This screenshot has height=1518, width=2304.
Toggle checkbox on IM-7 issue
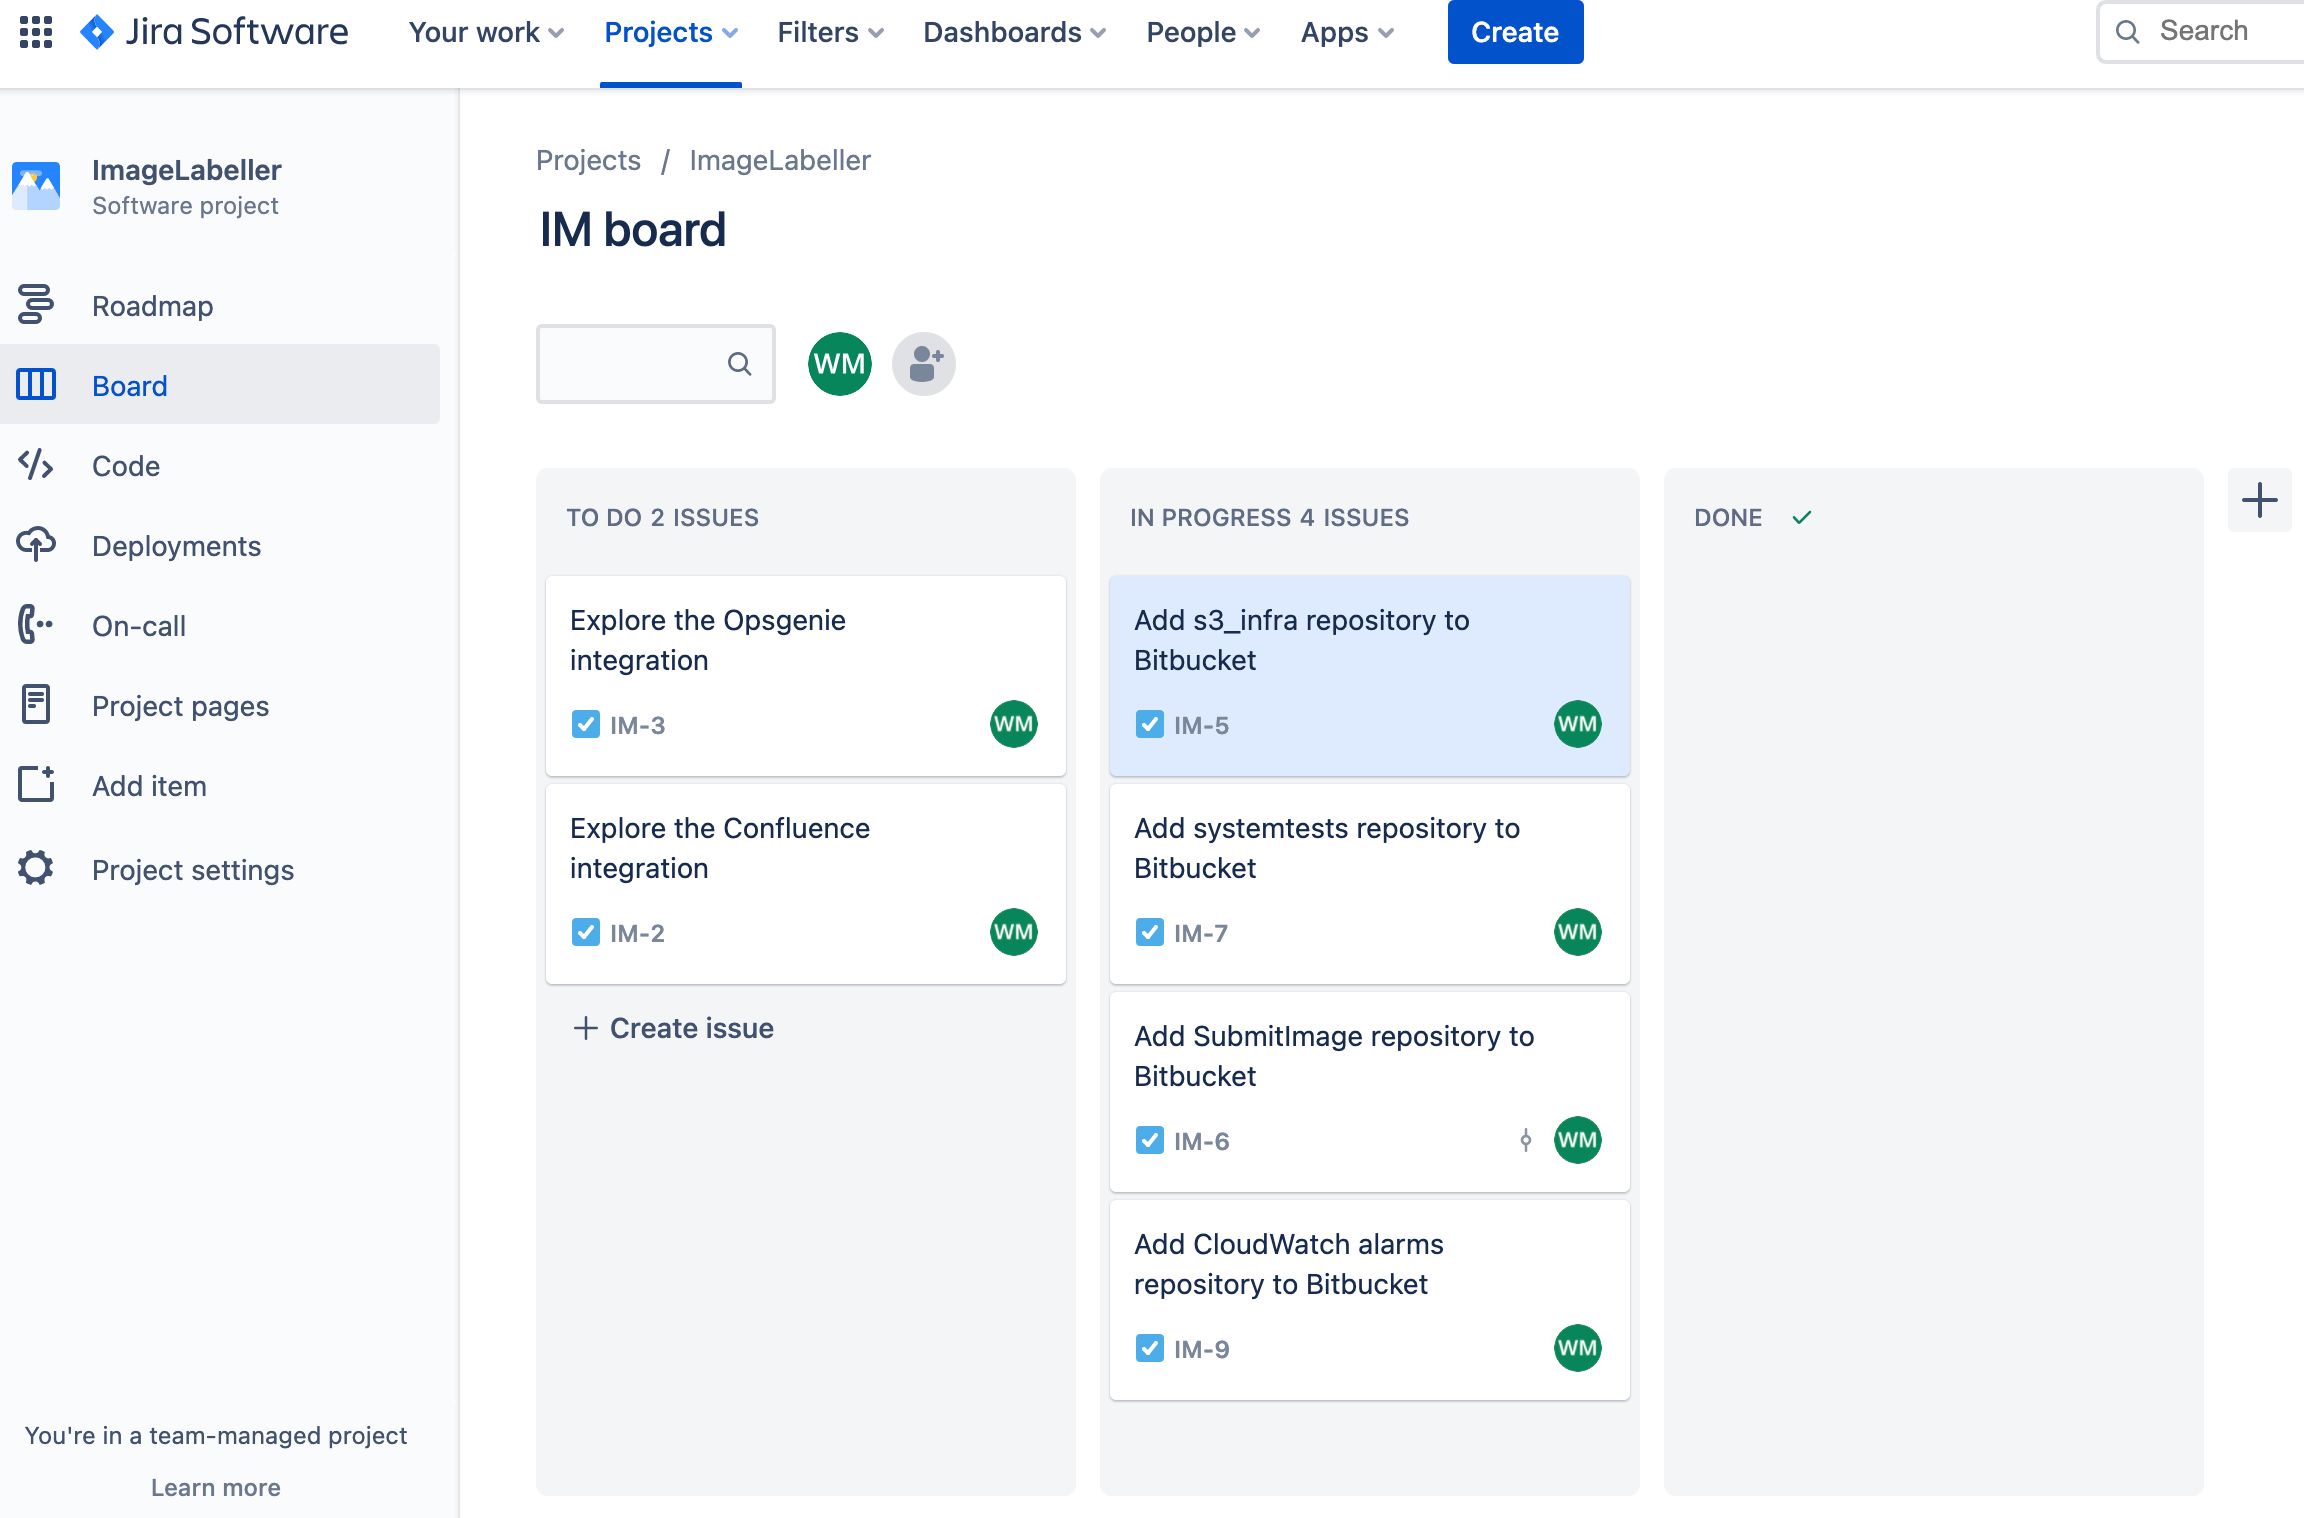[x=1149, y=932]
